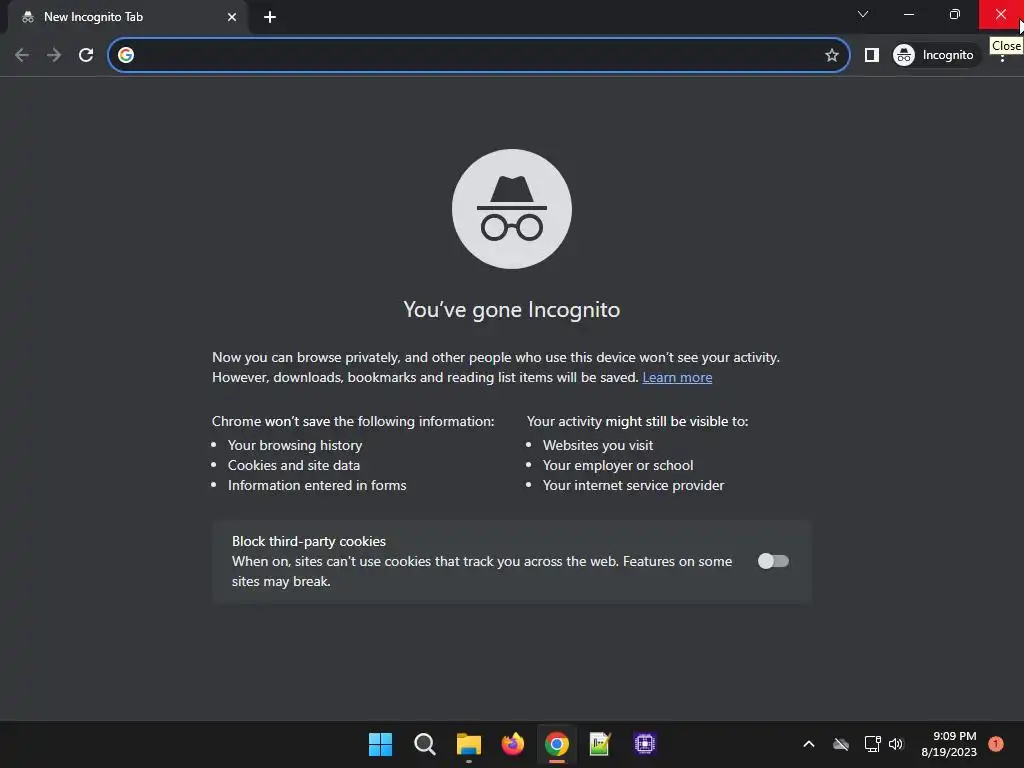Close the New Incognito Tab
Screen dimensions: 1024x768
tap(232, 17)
